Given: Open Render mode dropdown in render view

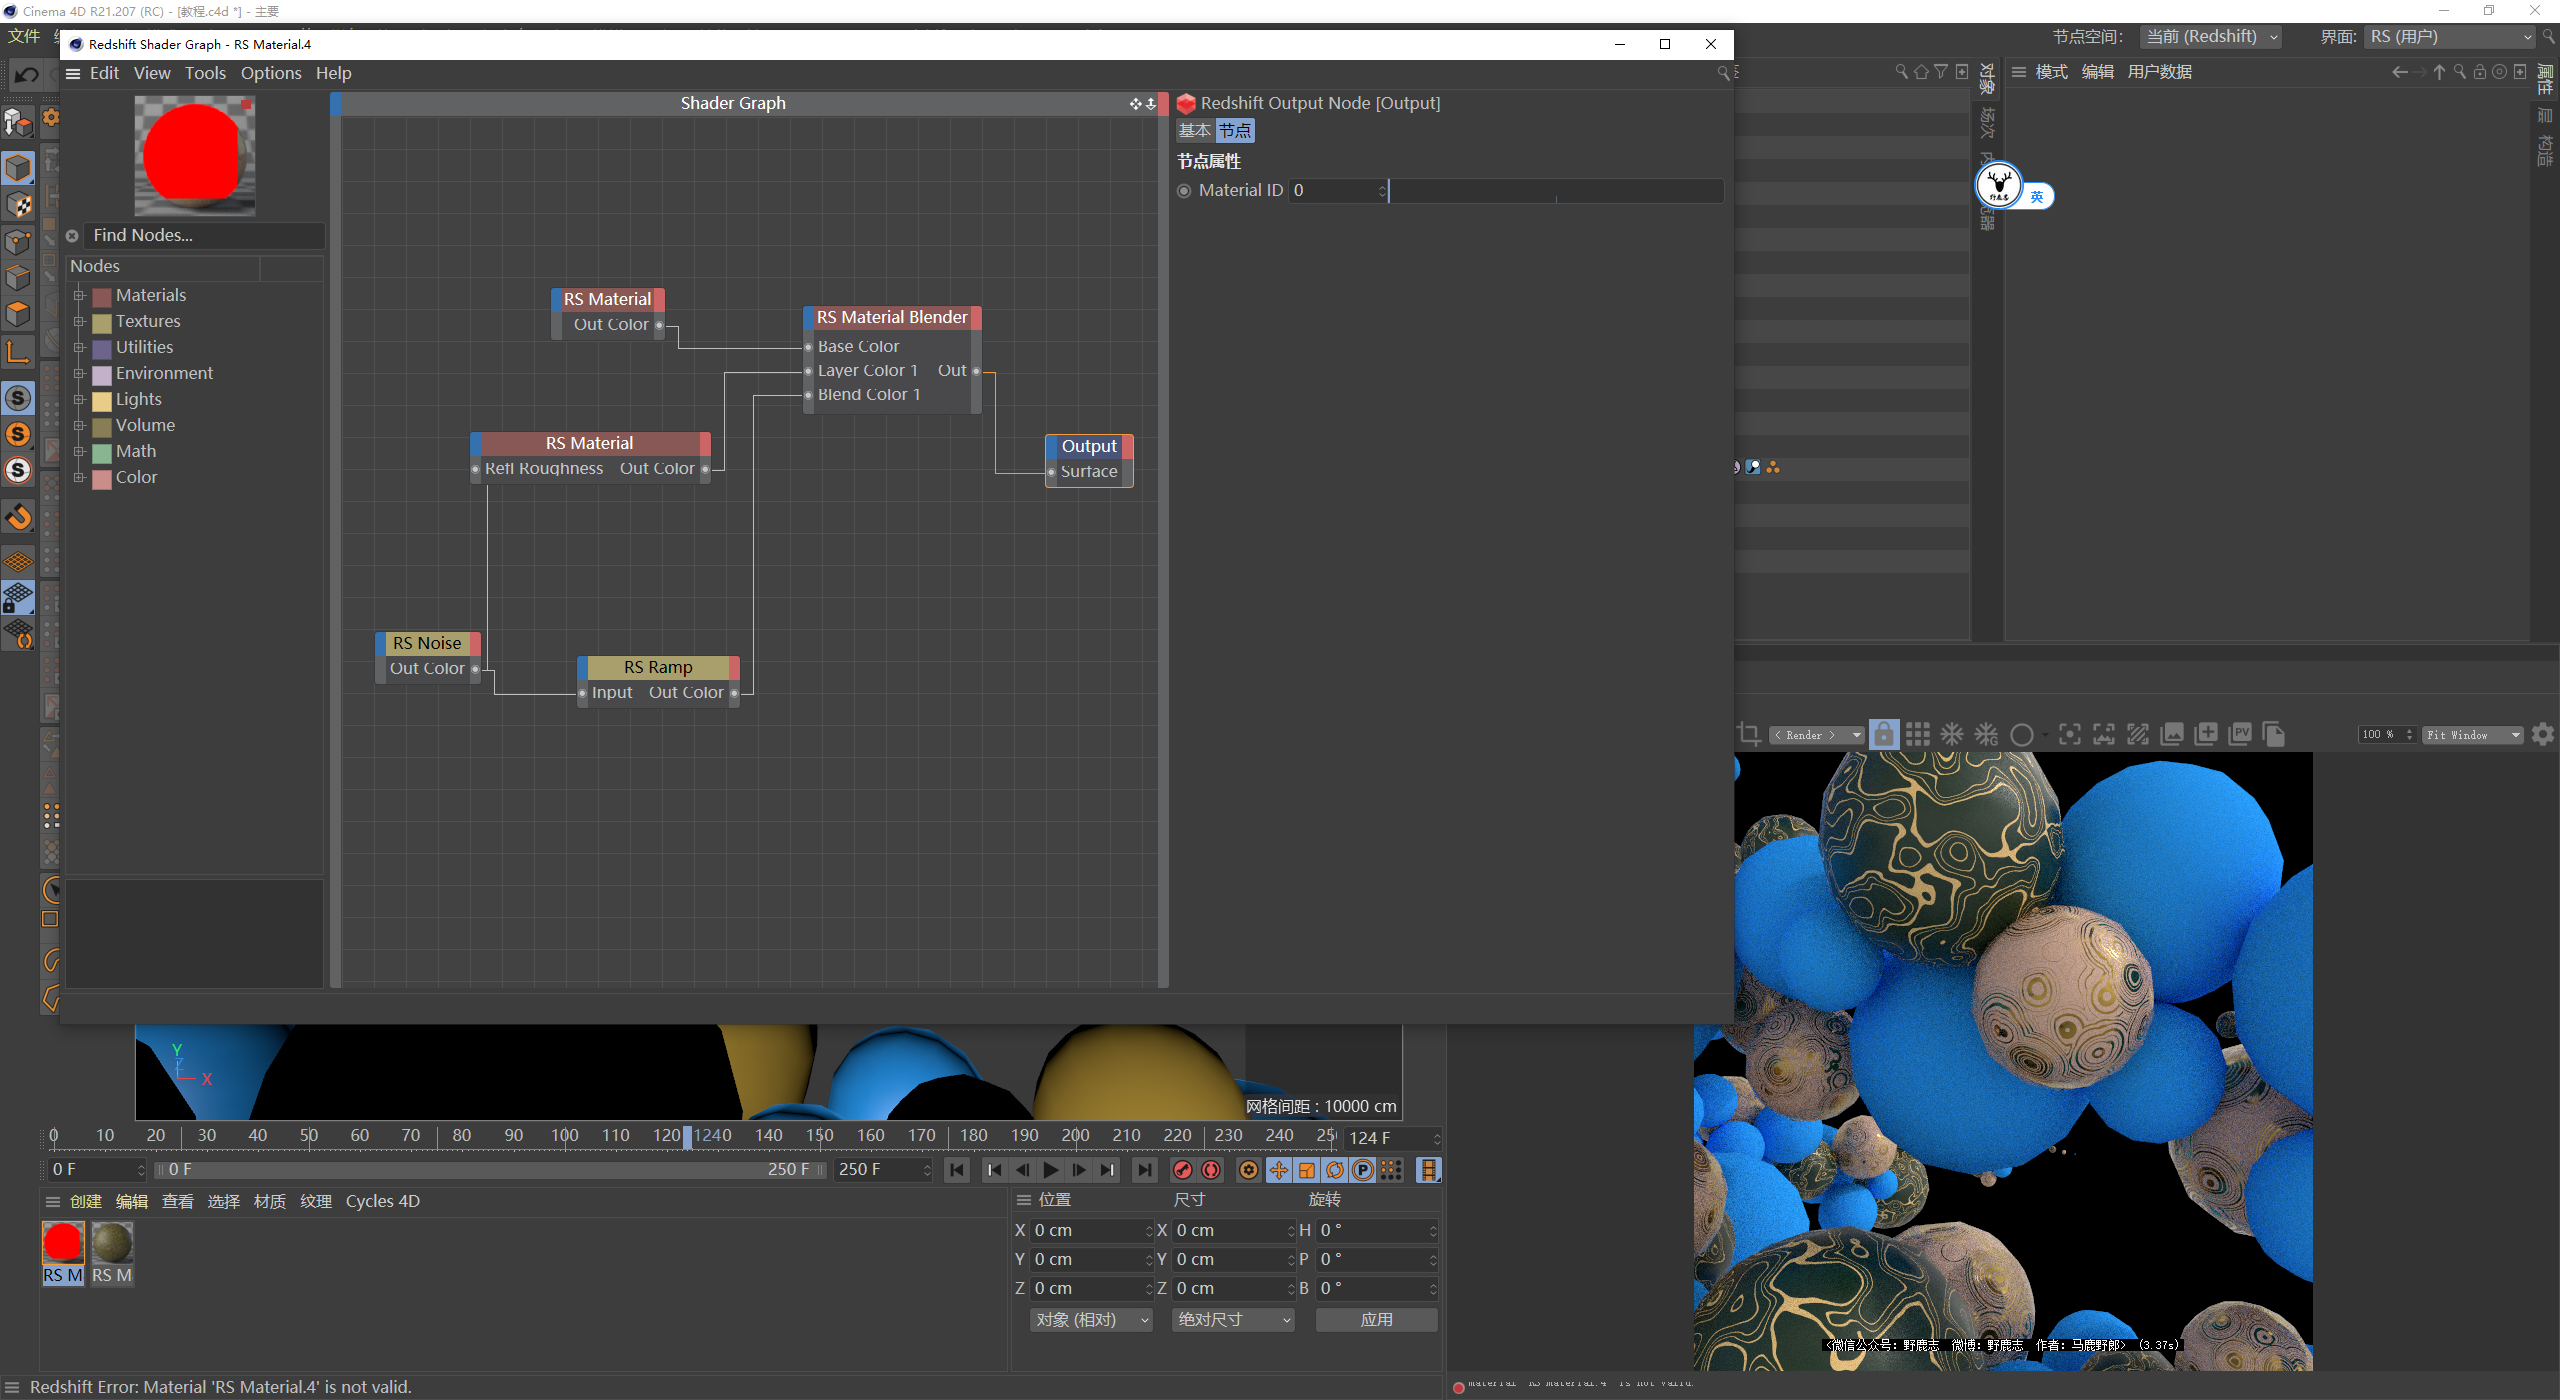Looking at the screenshot, I should (x=1816, y=735).
